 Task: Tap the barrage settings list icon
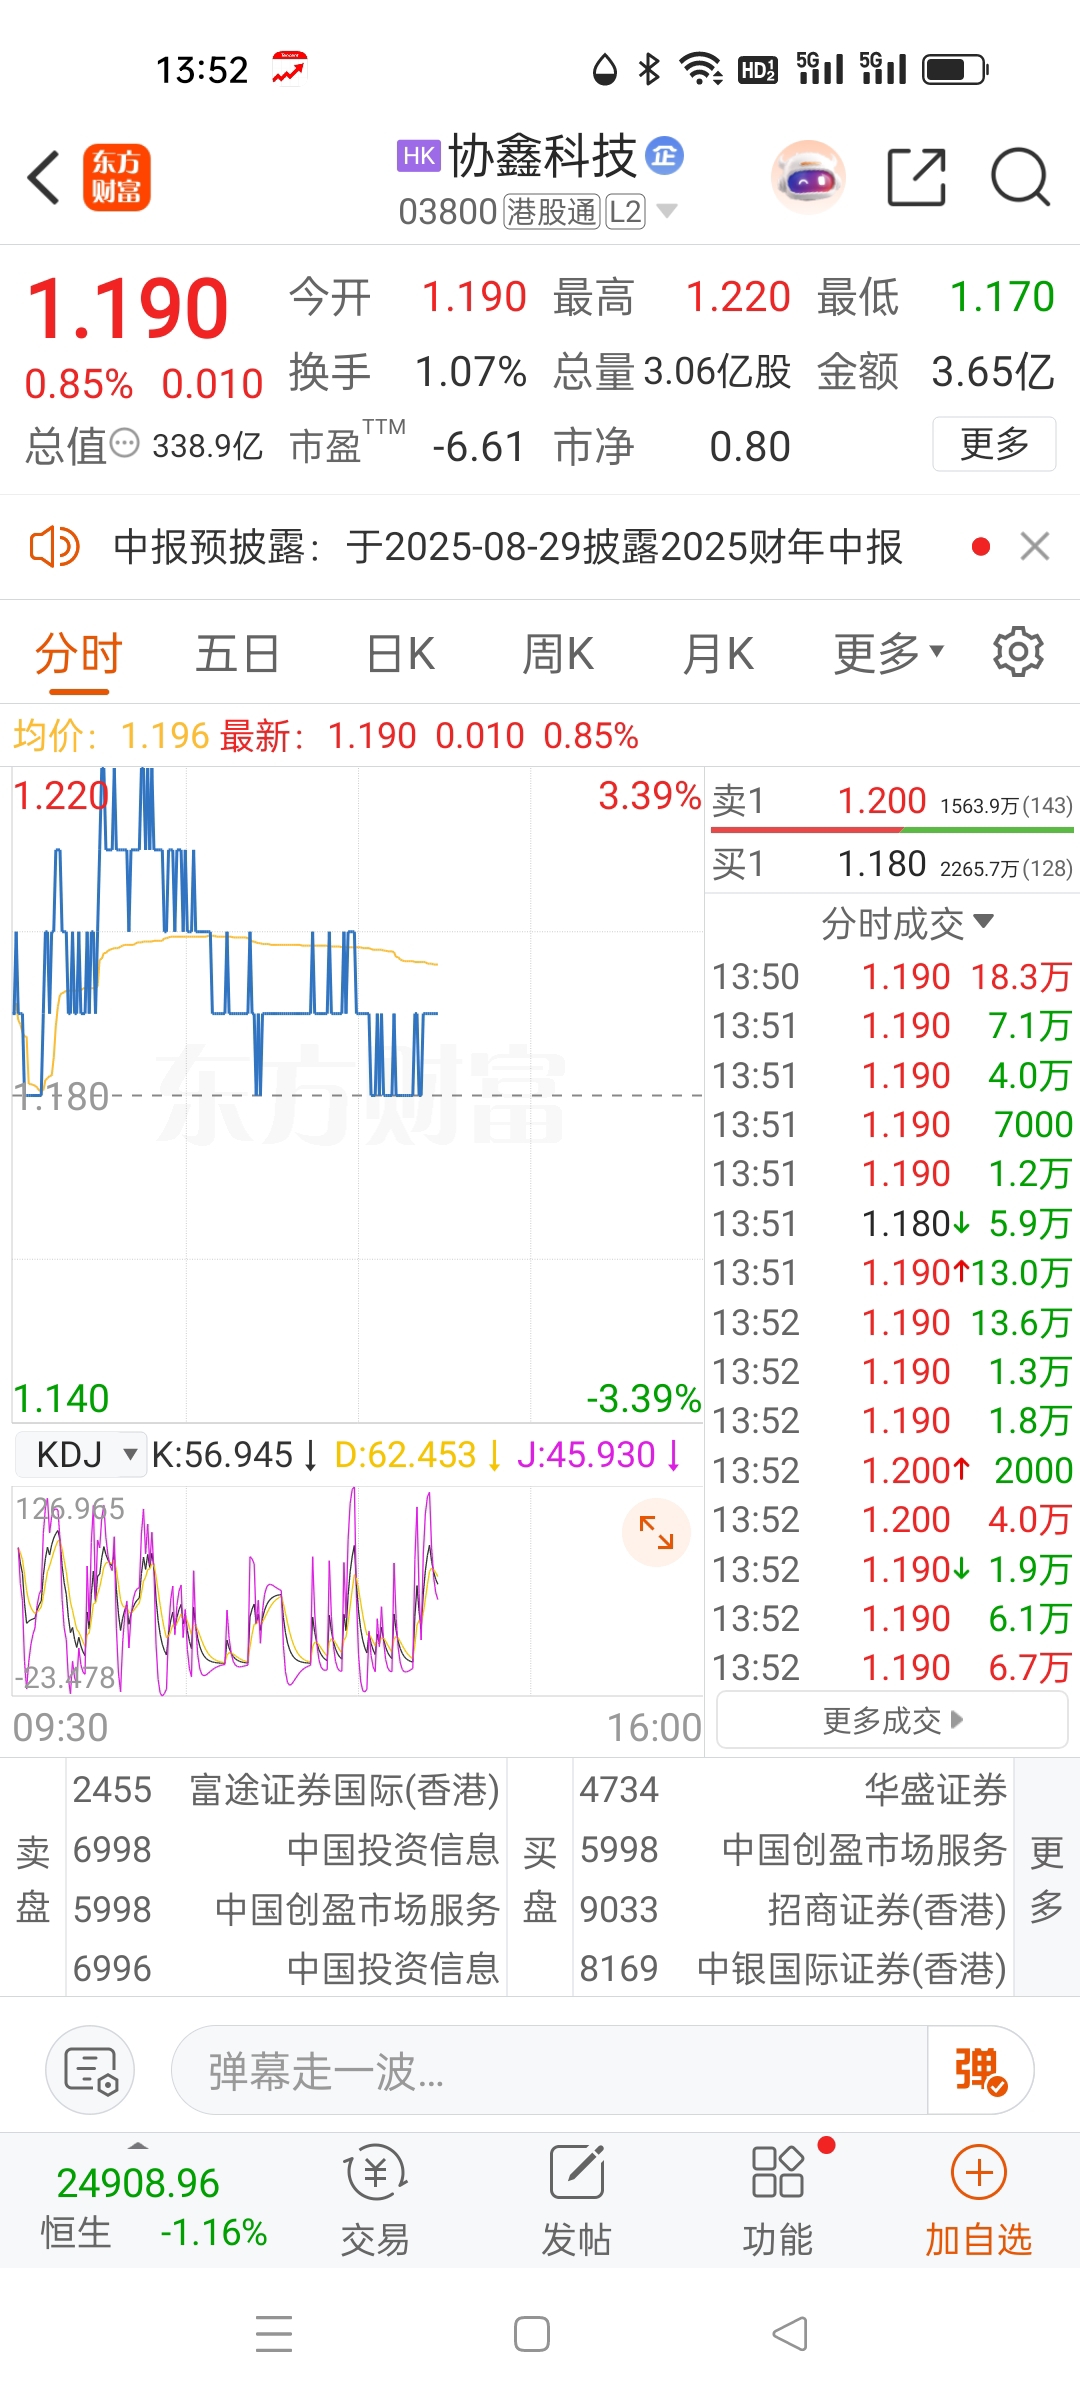point(91,2070)
